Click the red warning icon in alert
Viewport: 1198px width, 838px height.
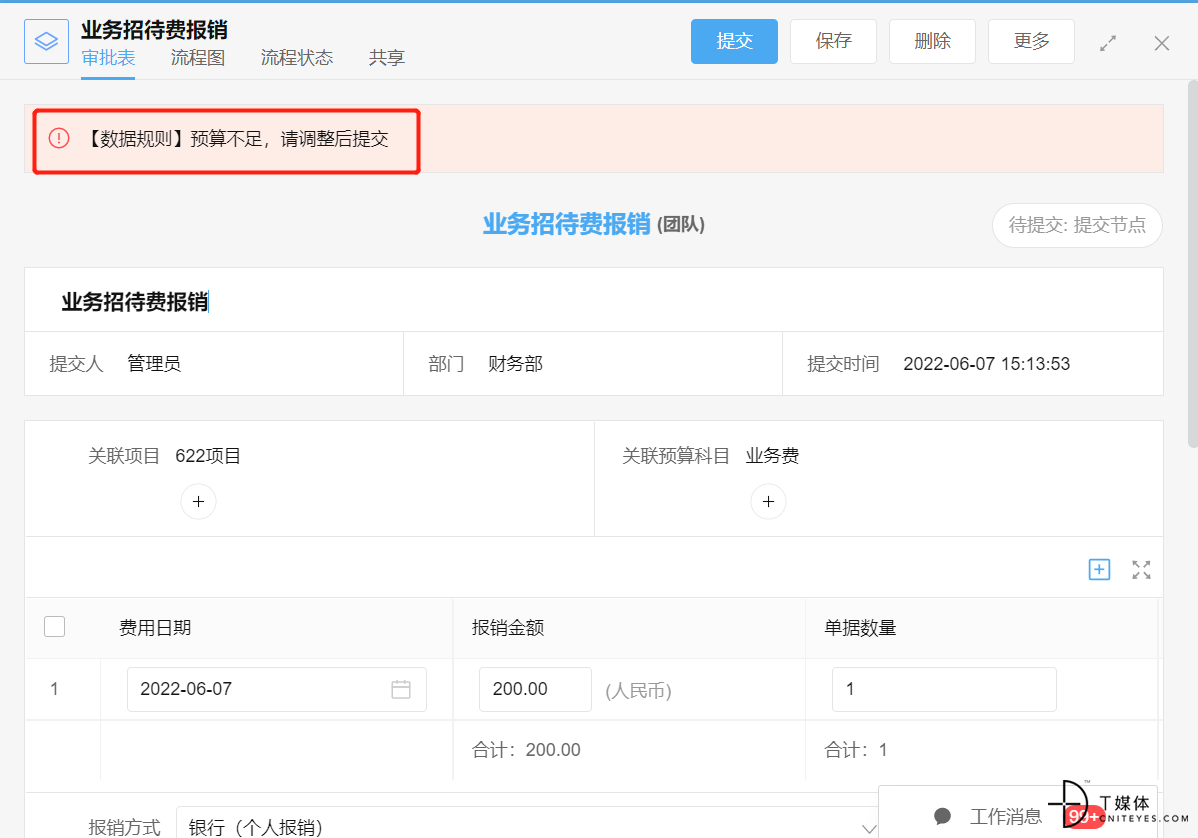point(59,138)
